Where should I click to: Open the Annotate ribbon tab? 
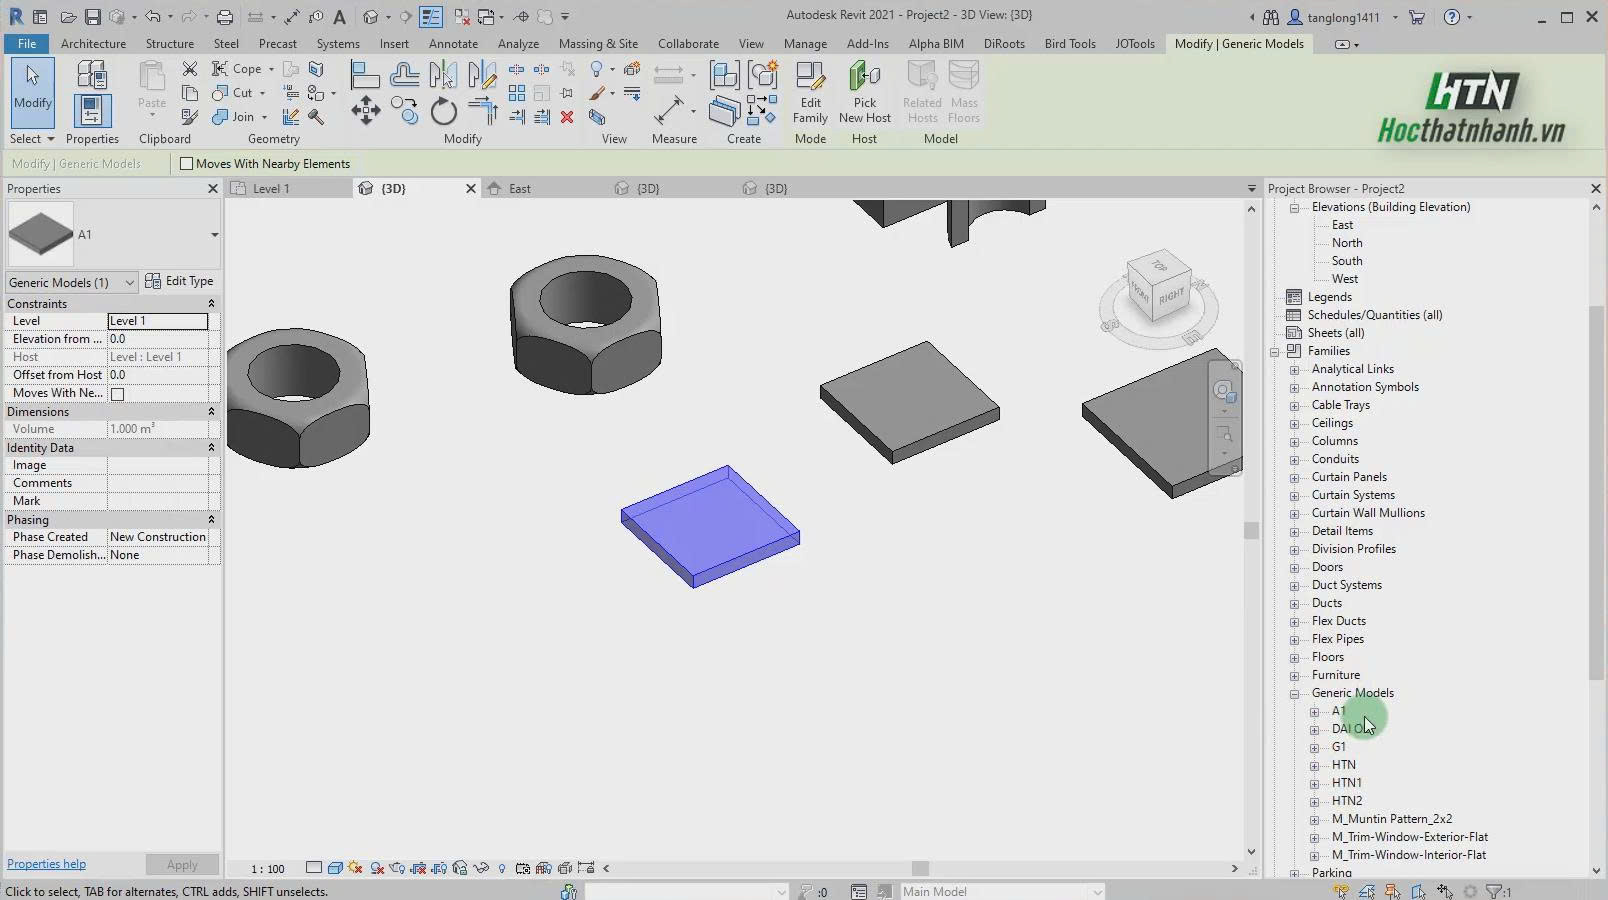pos(453,44)
